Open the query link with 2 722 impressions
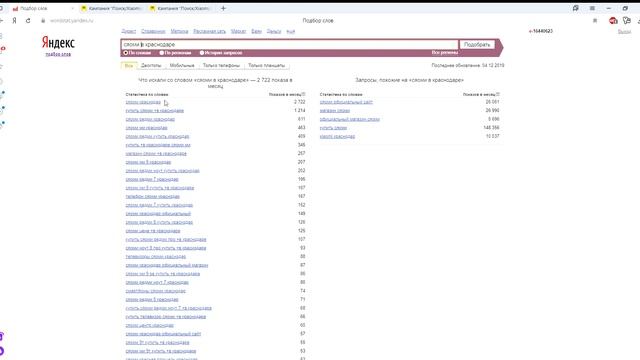The height and width of the screenshot is (360, 640). coord(143,102)
